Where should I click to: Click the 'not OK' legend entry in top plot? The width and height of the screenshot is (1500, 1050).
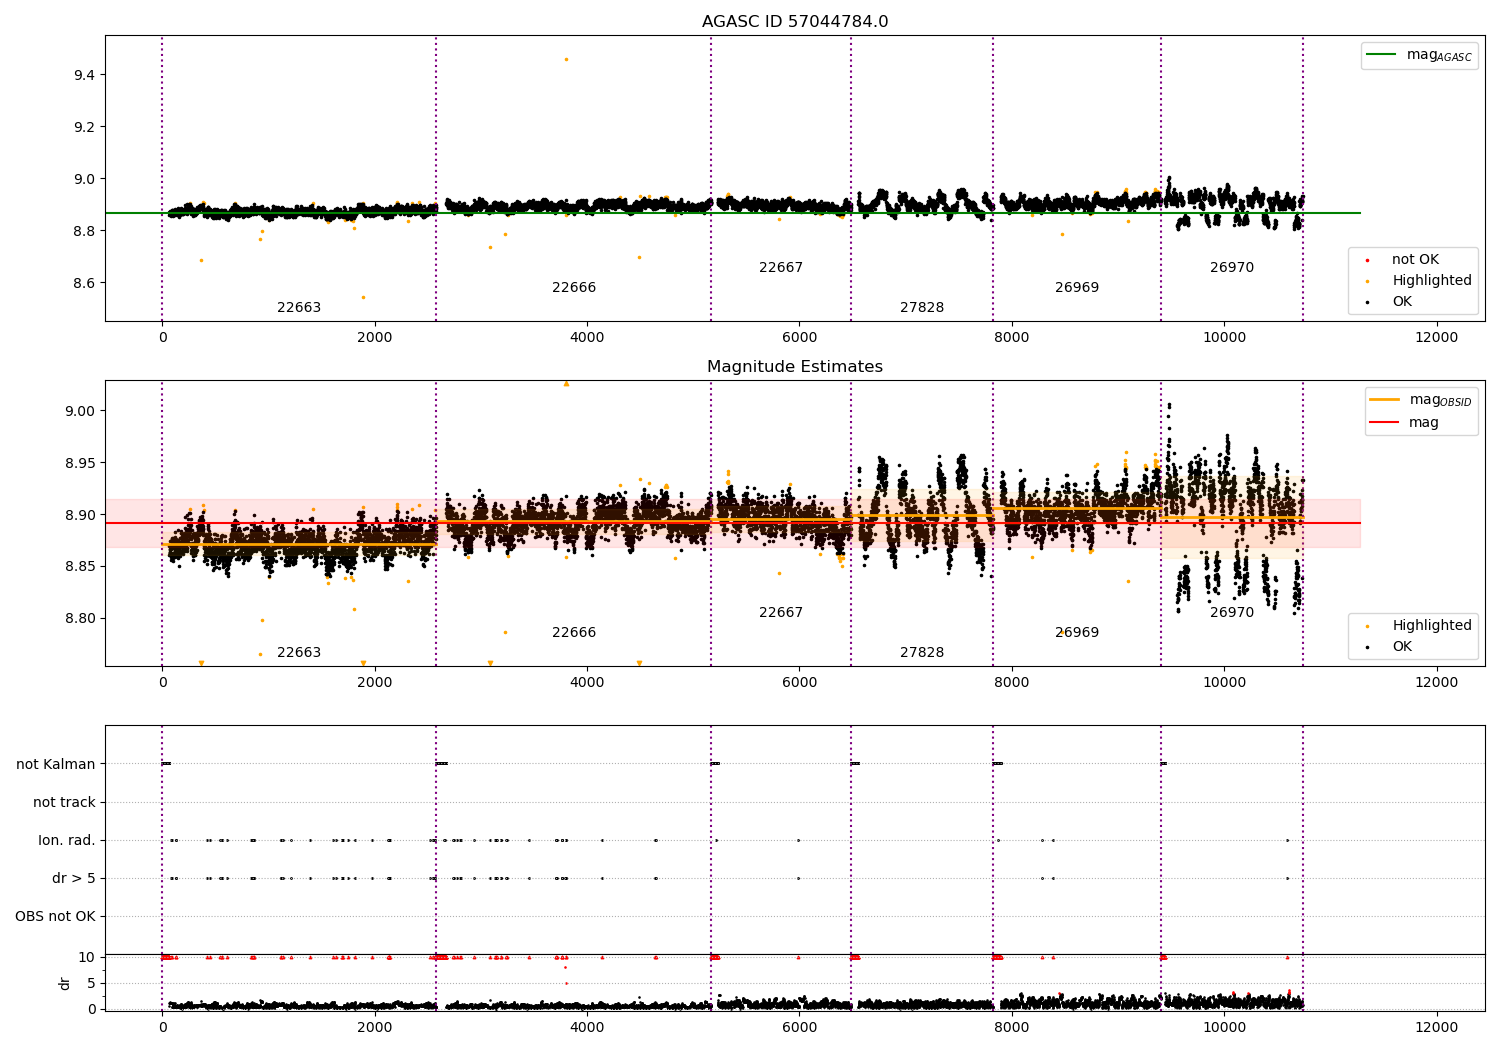[1402, 259]
